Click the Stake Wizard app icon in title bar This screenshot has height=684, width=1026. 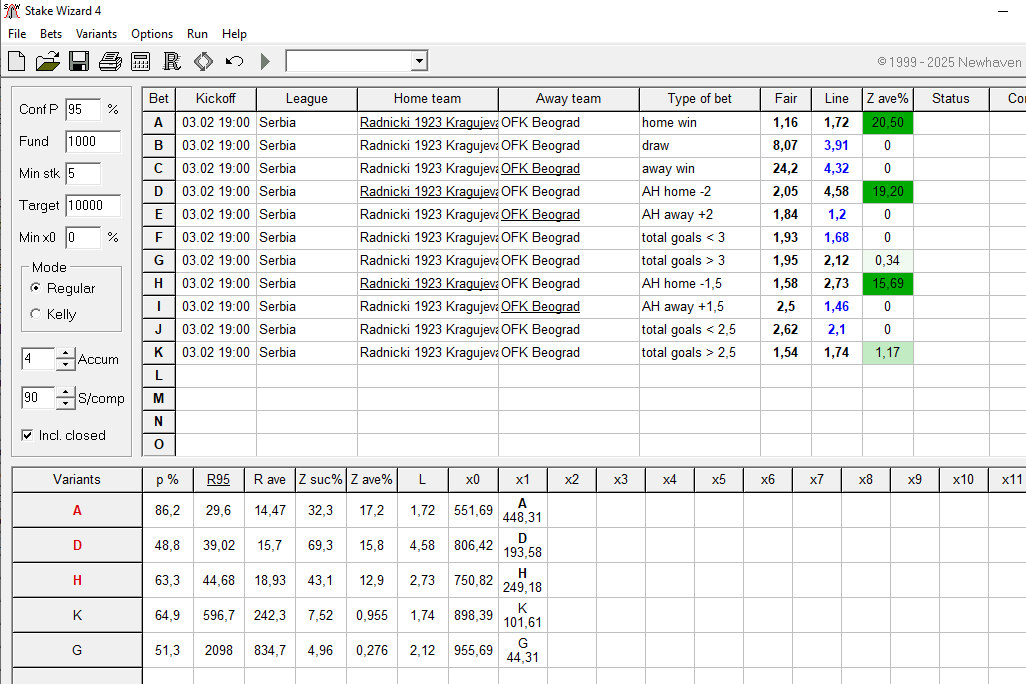(x=12, y=10)
